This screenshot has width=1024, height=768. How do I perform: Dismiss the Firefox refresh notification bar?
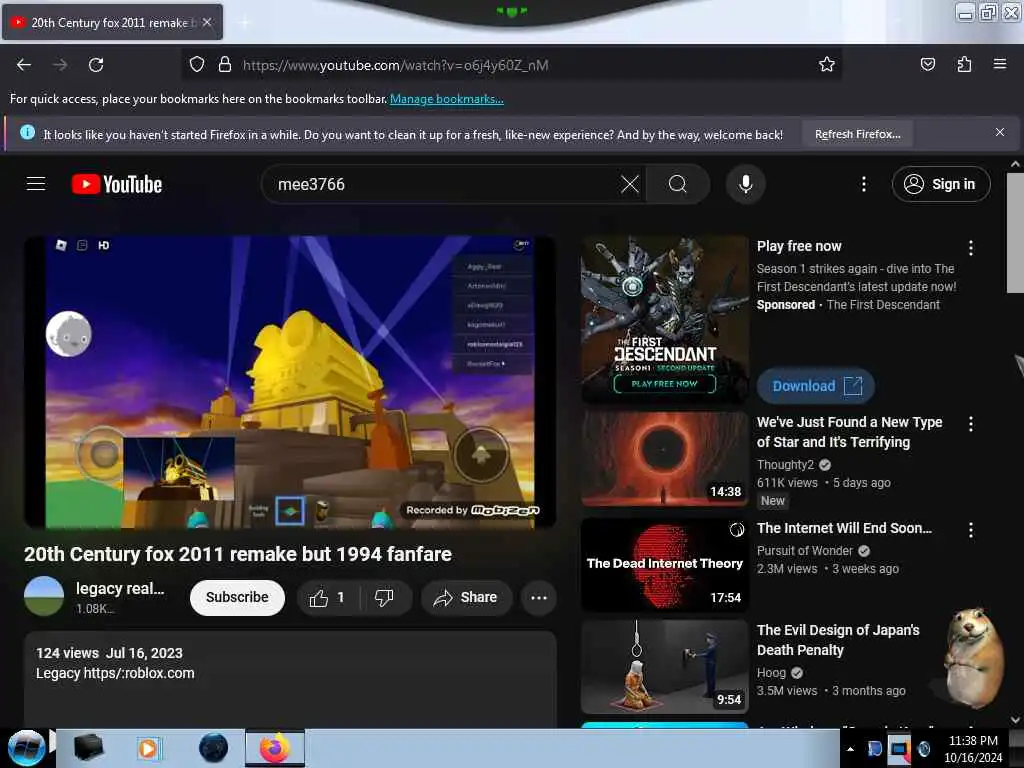coord(999,133)
